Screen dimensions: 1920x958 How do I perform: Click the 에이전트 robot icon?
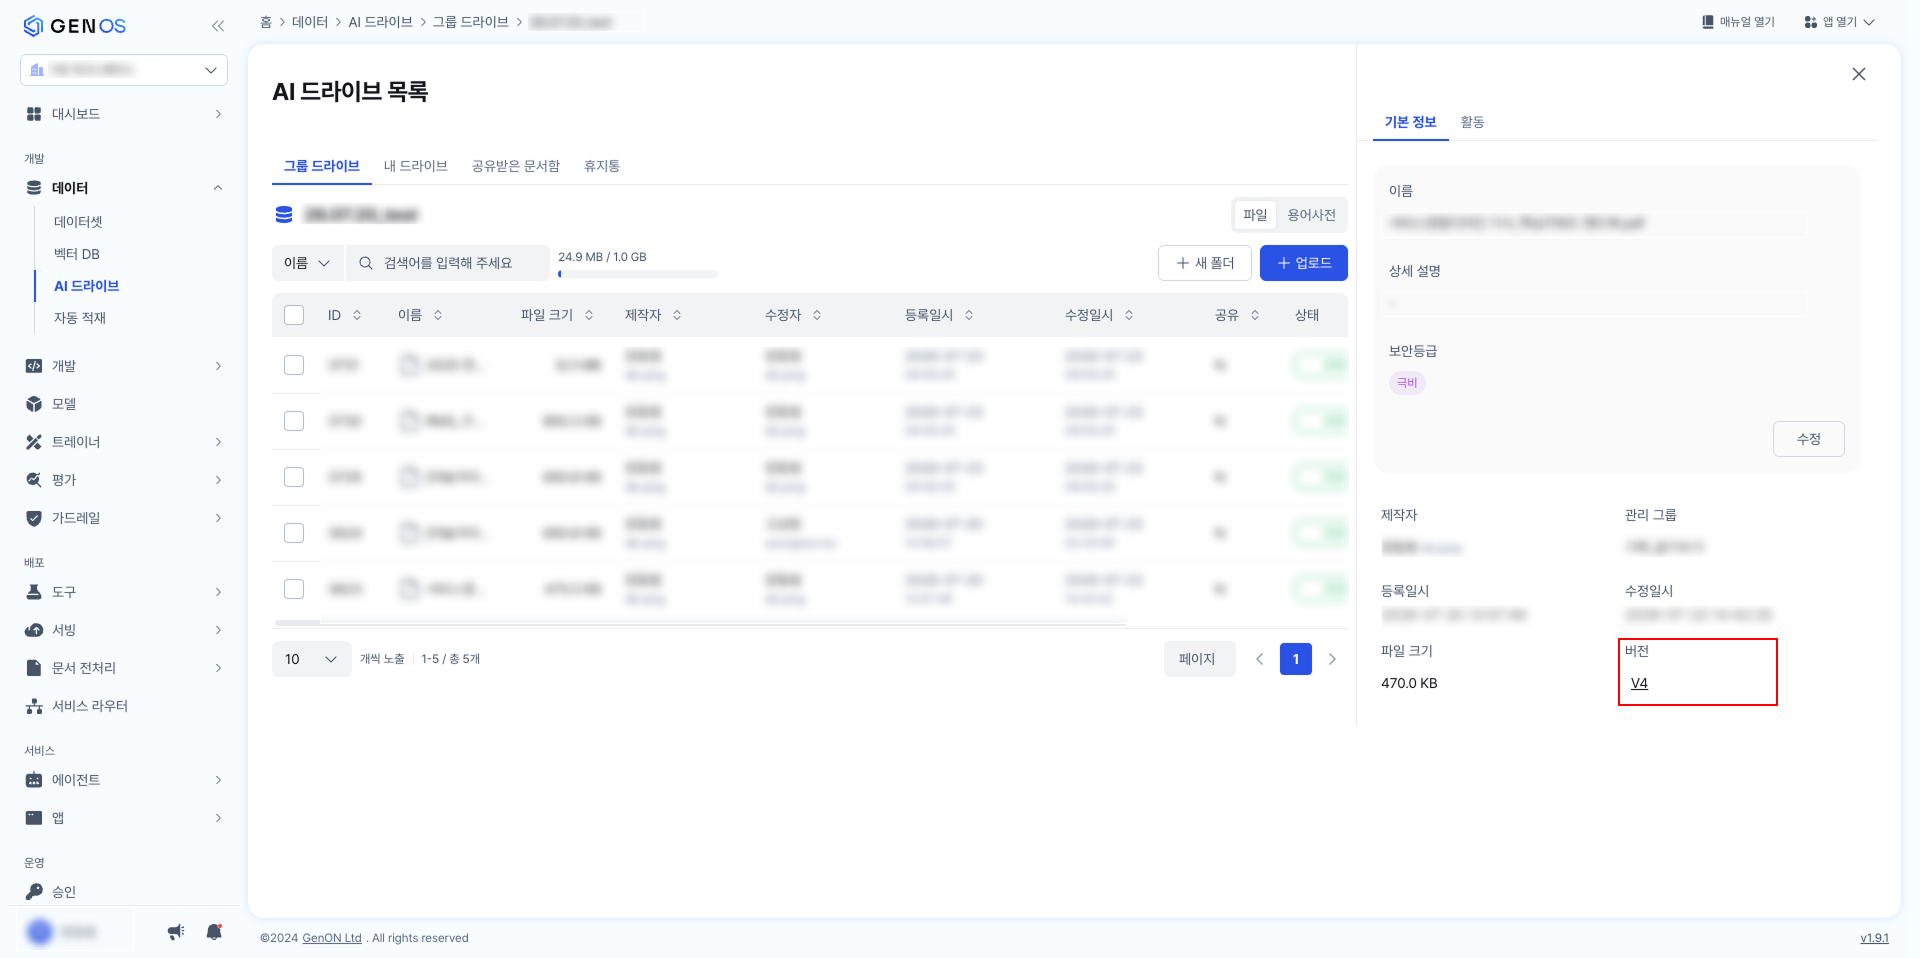(x=34, y=780)
